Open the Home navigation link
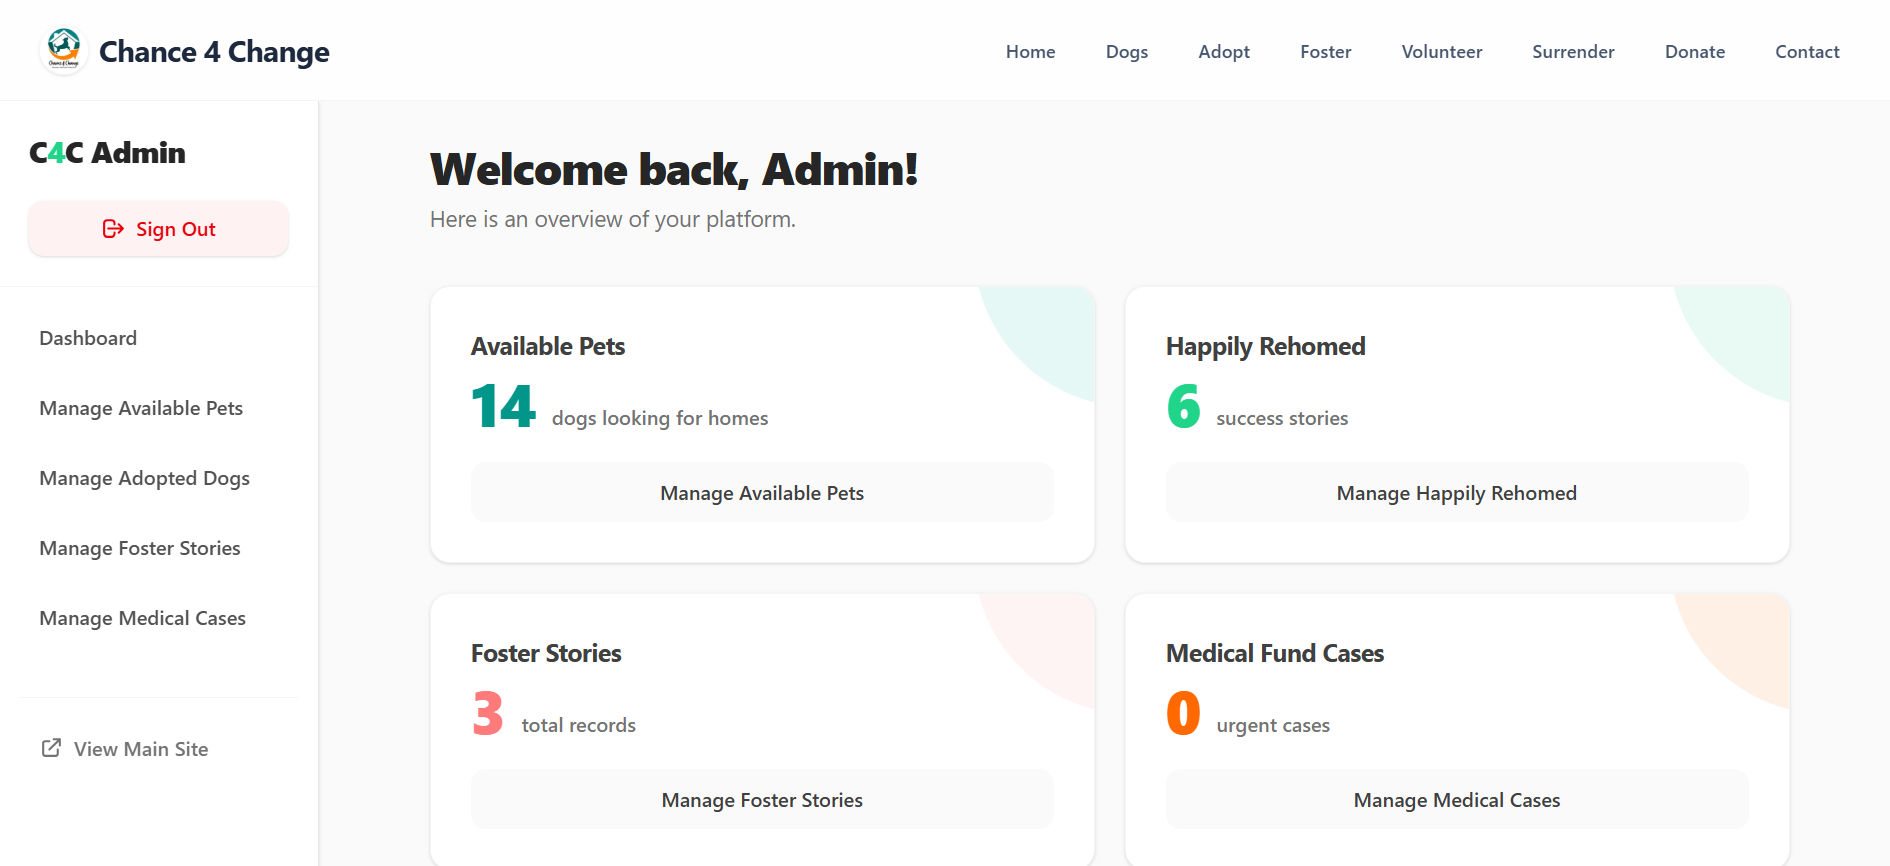The image size is (1890, 866). 1030,52
